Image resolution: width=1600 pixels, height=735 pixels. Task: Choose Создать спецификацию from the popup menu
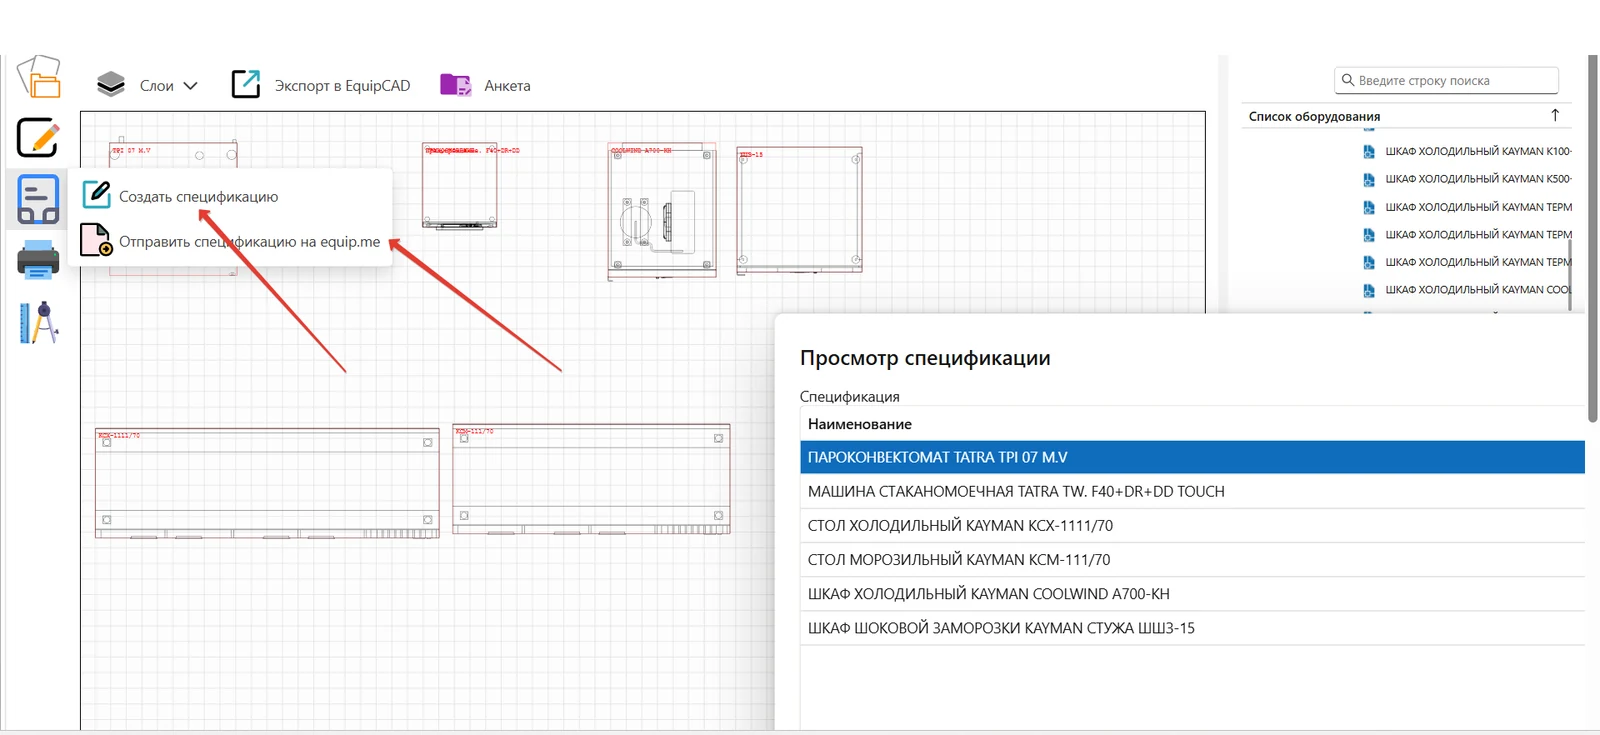click(181, 196)
